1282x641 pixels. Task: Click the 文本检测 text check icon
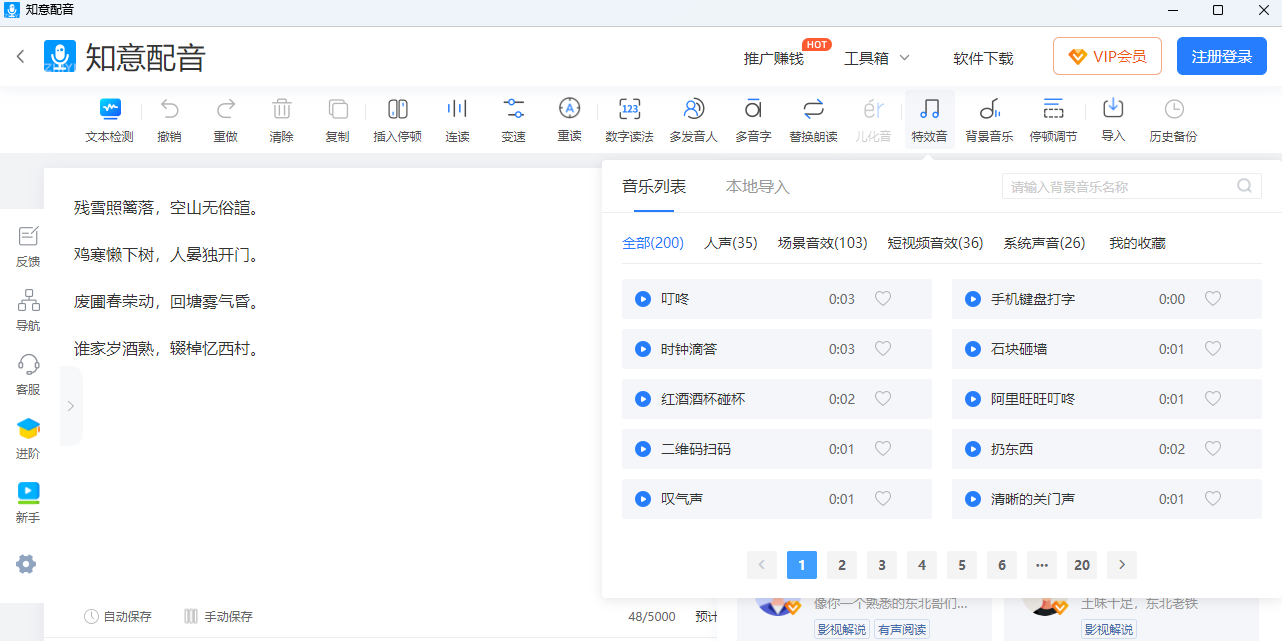tap(109, 110)
